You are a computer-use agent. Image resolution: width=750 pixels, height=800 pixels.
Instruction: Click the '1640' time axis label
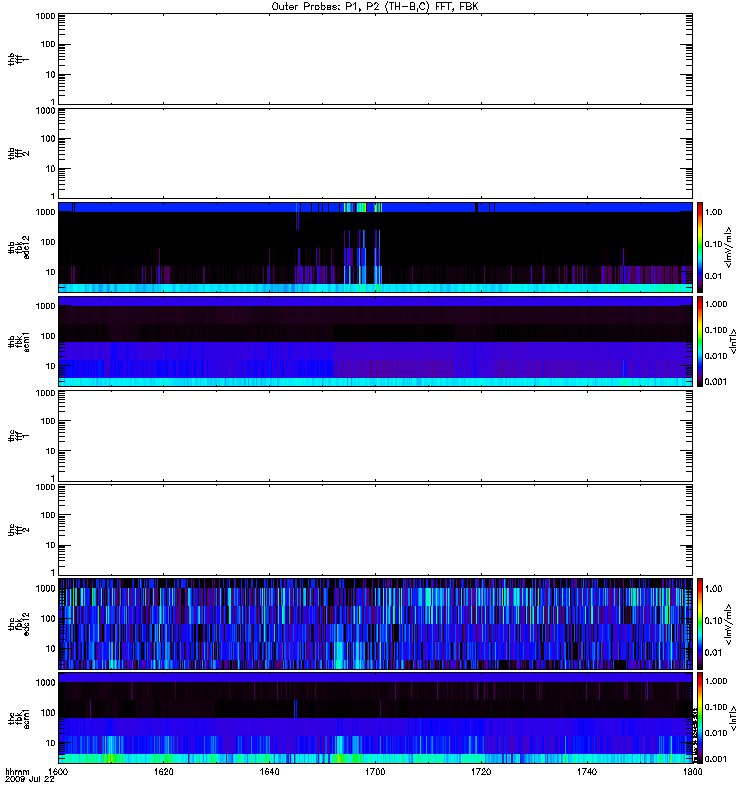[x=269, y=771]
